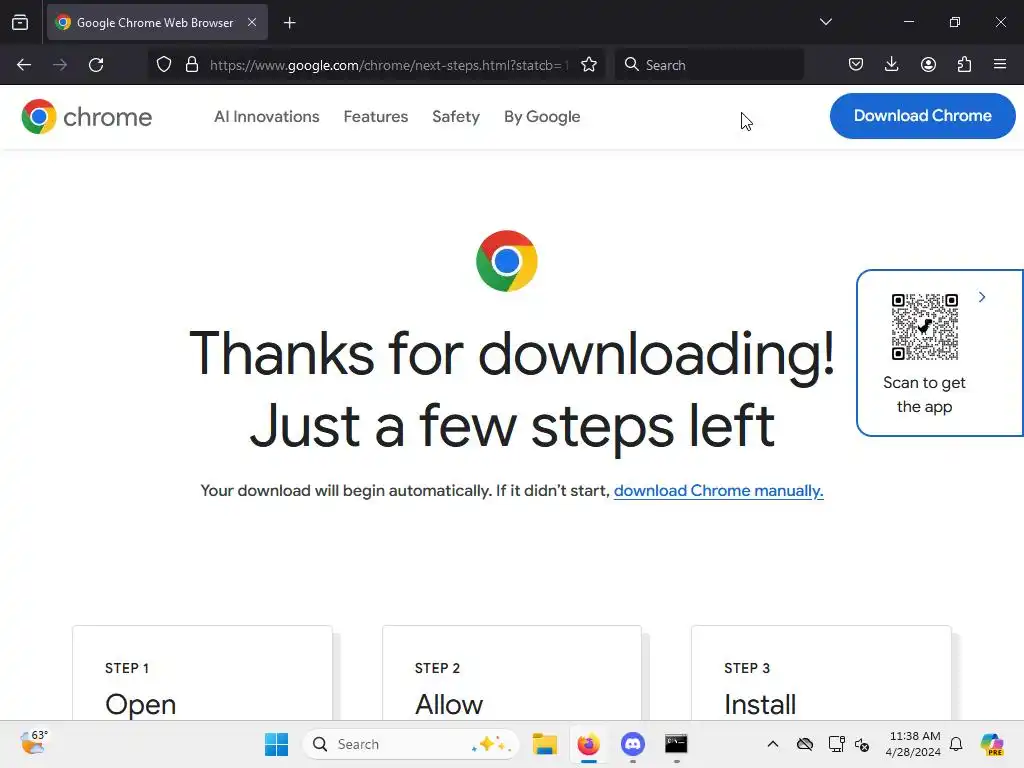The image size is (1024, 768).
Task: Click the chrome logo in page header
Action: click(86, 117)
